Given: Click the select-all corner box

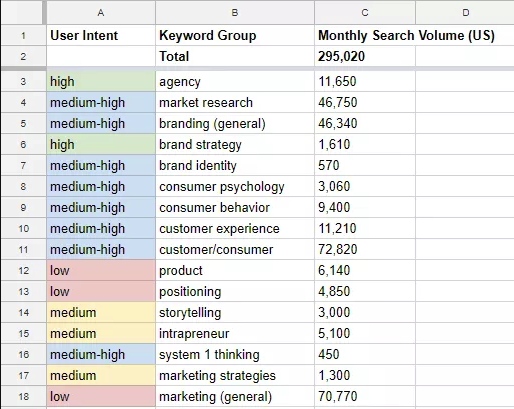Looking at the screenshot, I should pyautogui.click(x=22, y=13).
